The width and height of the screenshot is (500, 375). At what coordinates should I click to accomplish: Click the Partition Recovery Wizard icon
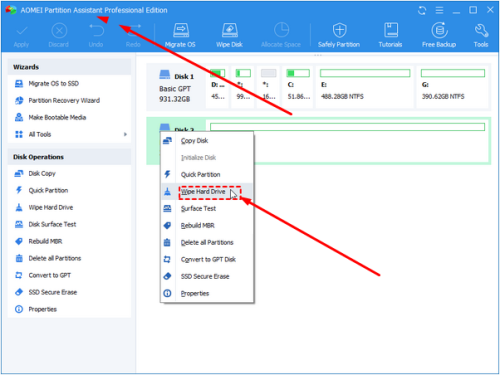[19, 100]
